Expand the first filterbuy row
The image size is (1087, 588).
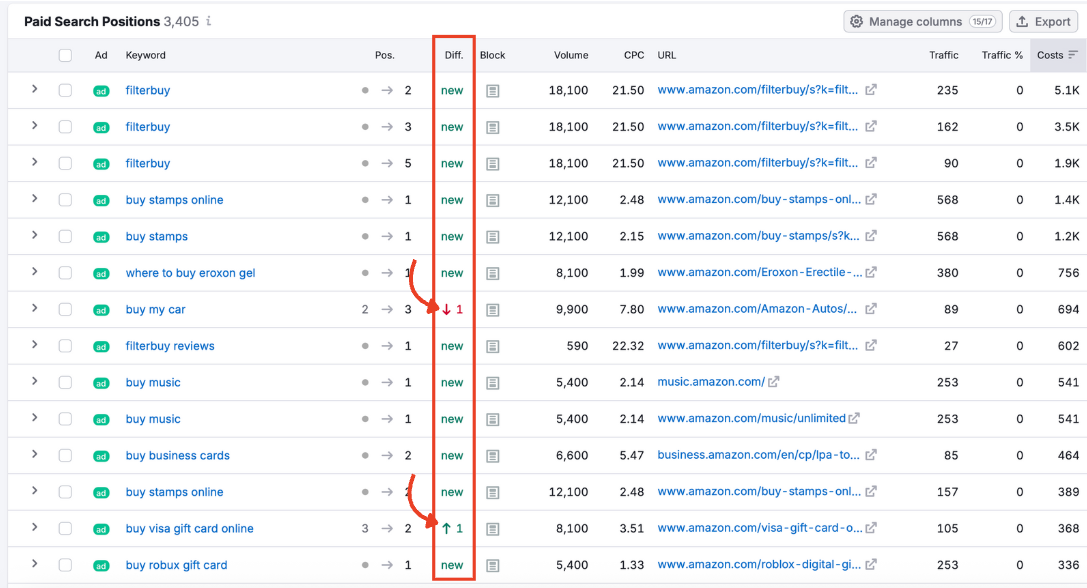[x=33, y=90]
